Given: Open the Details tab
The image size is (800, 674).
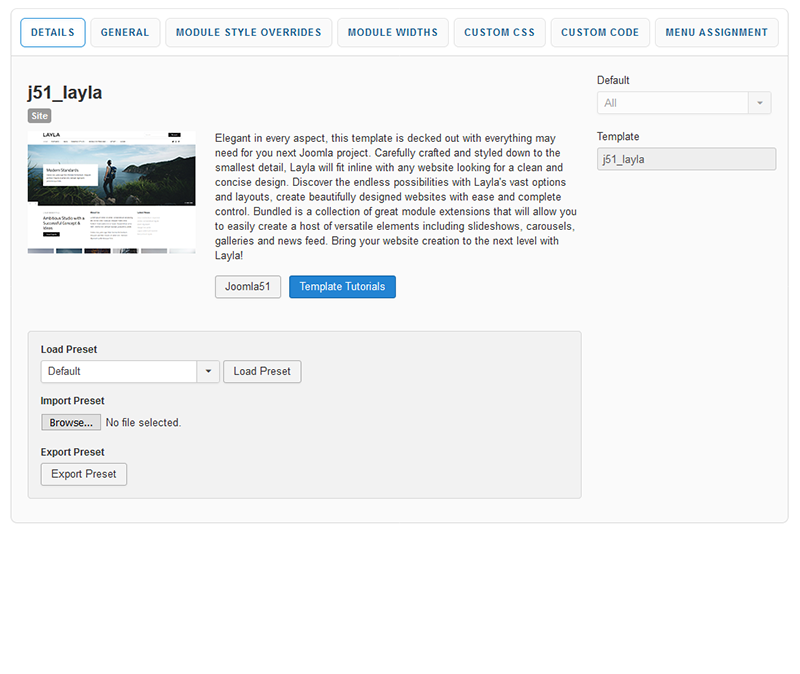Looking at the screenshot, I should click(x=53, y=32).
